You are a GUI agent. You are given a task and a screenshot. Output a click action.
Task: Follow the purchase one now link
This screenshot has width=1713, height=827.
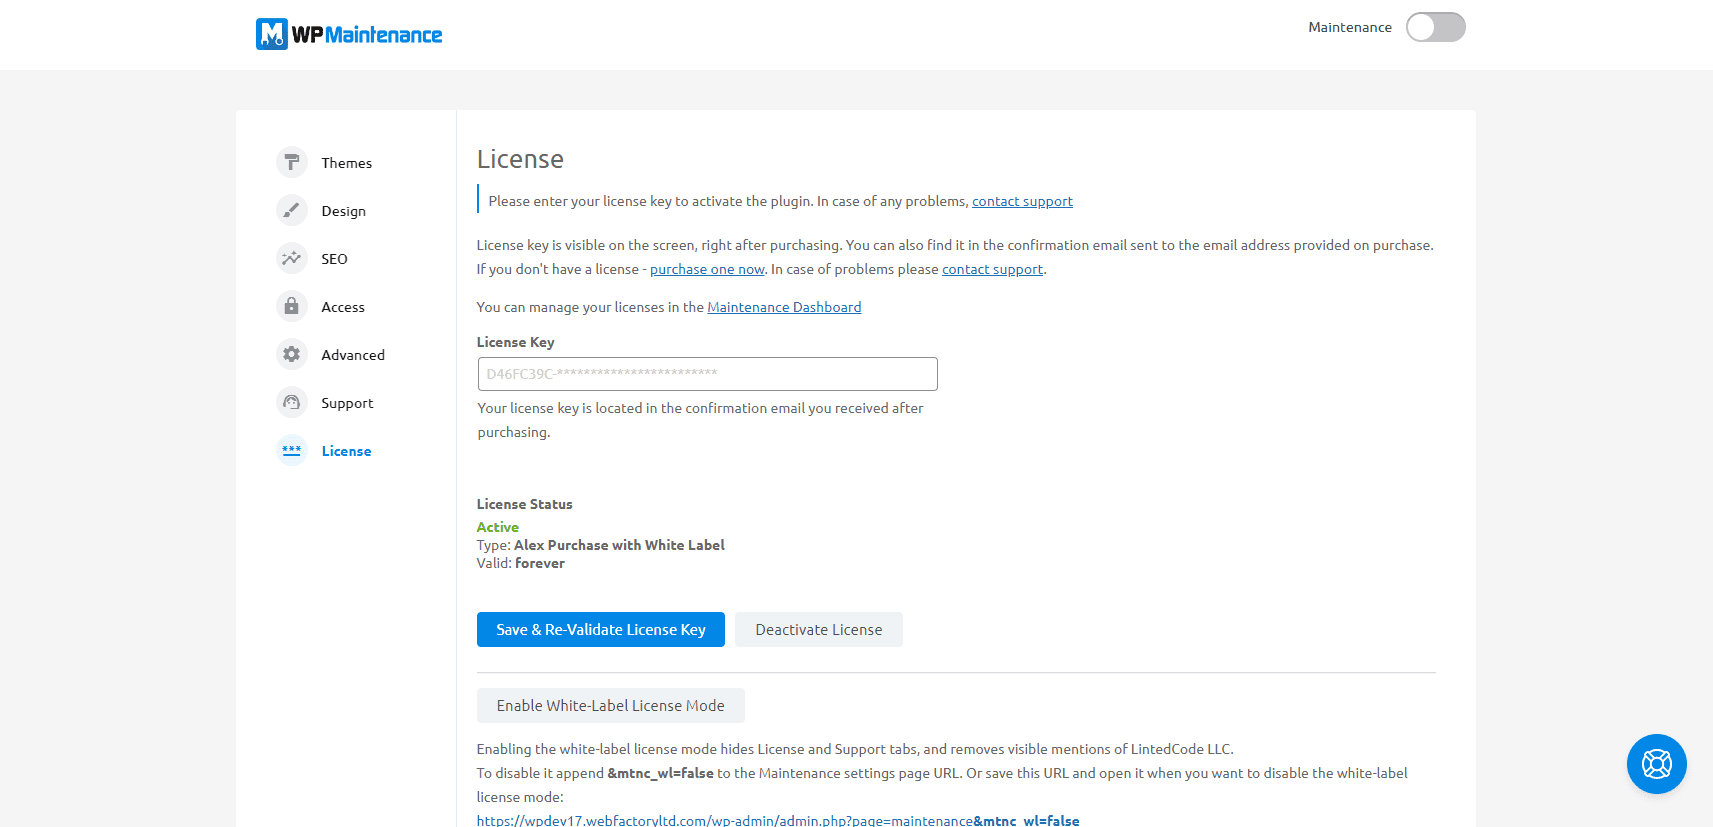coord(707,269)
